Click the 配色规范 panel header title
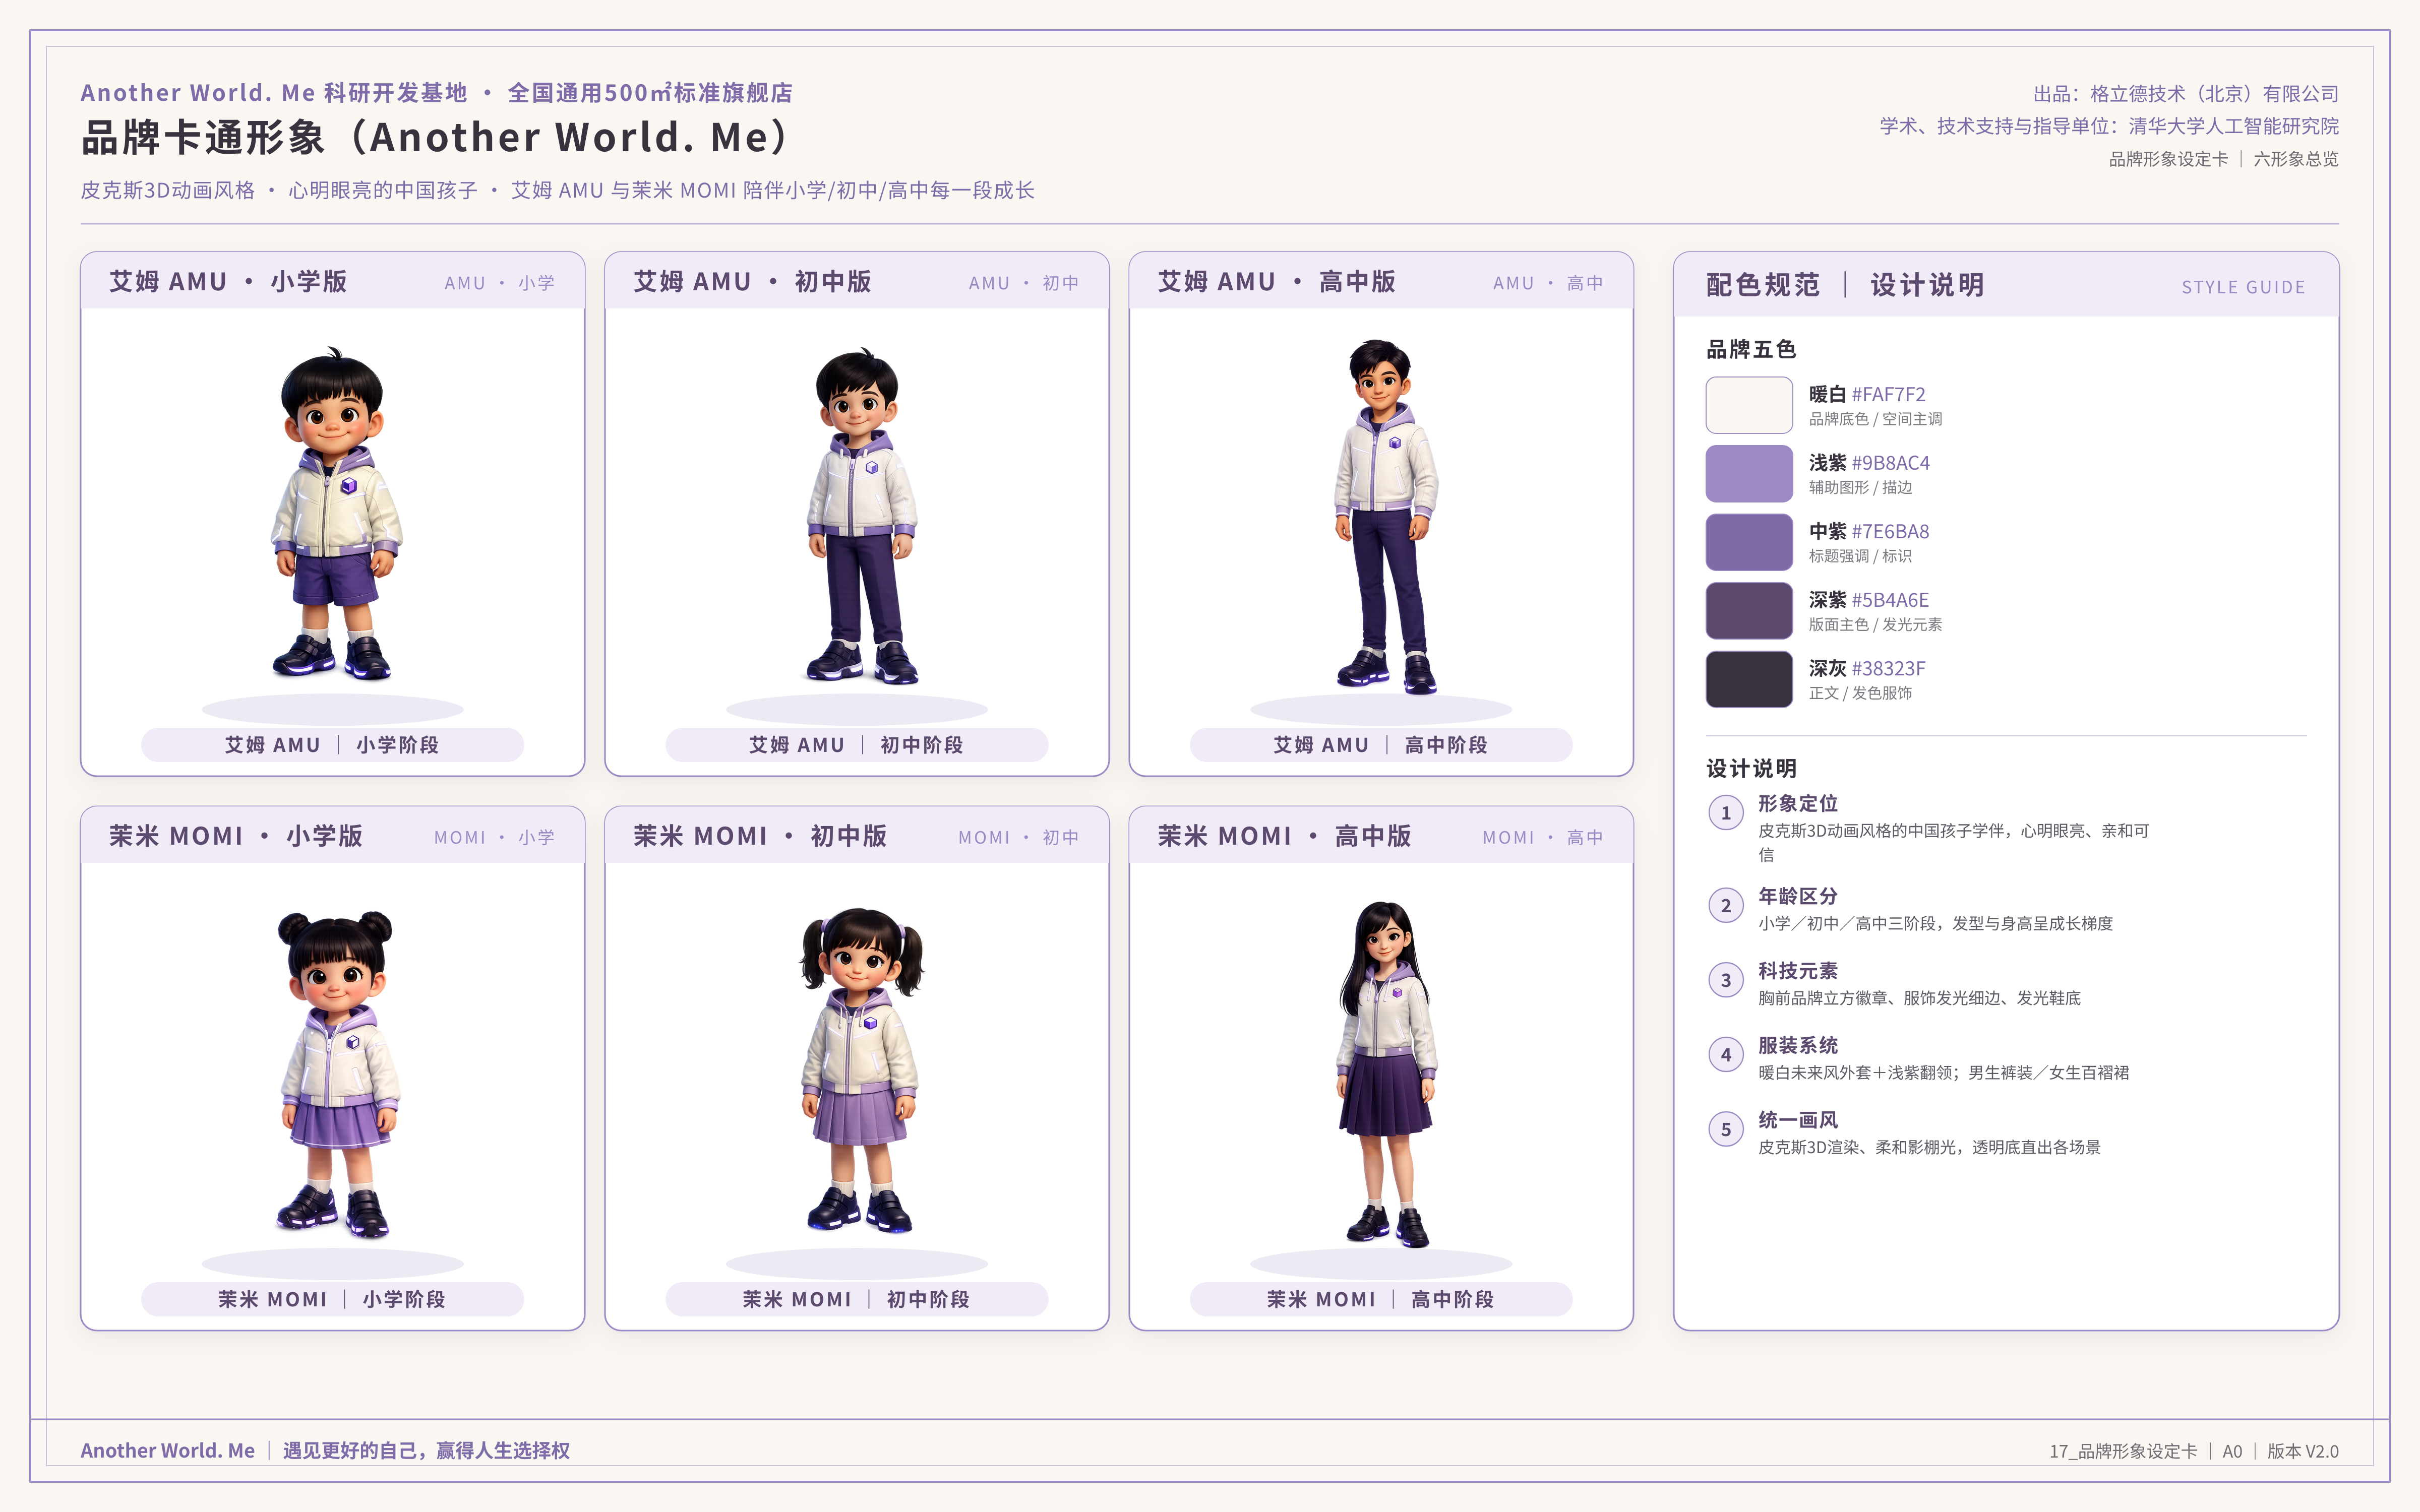This screenshot has width=2420, height=1512. [x=1762, y=285]
